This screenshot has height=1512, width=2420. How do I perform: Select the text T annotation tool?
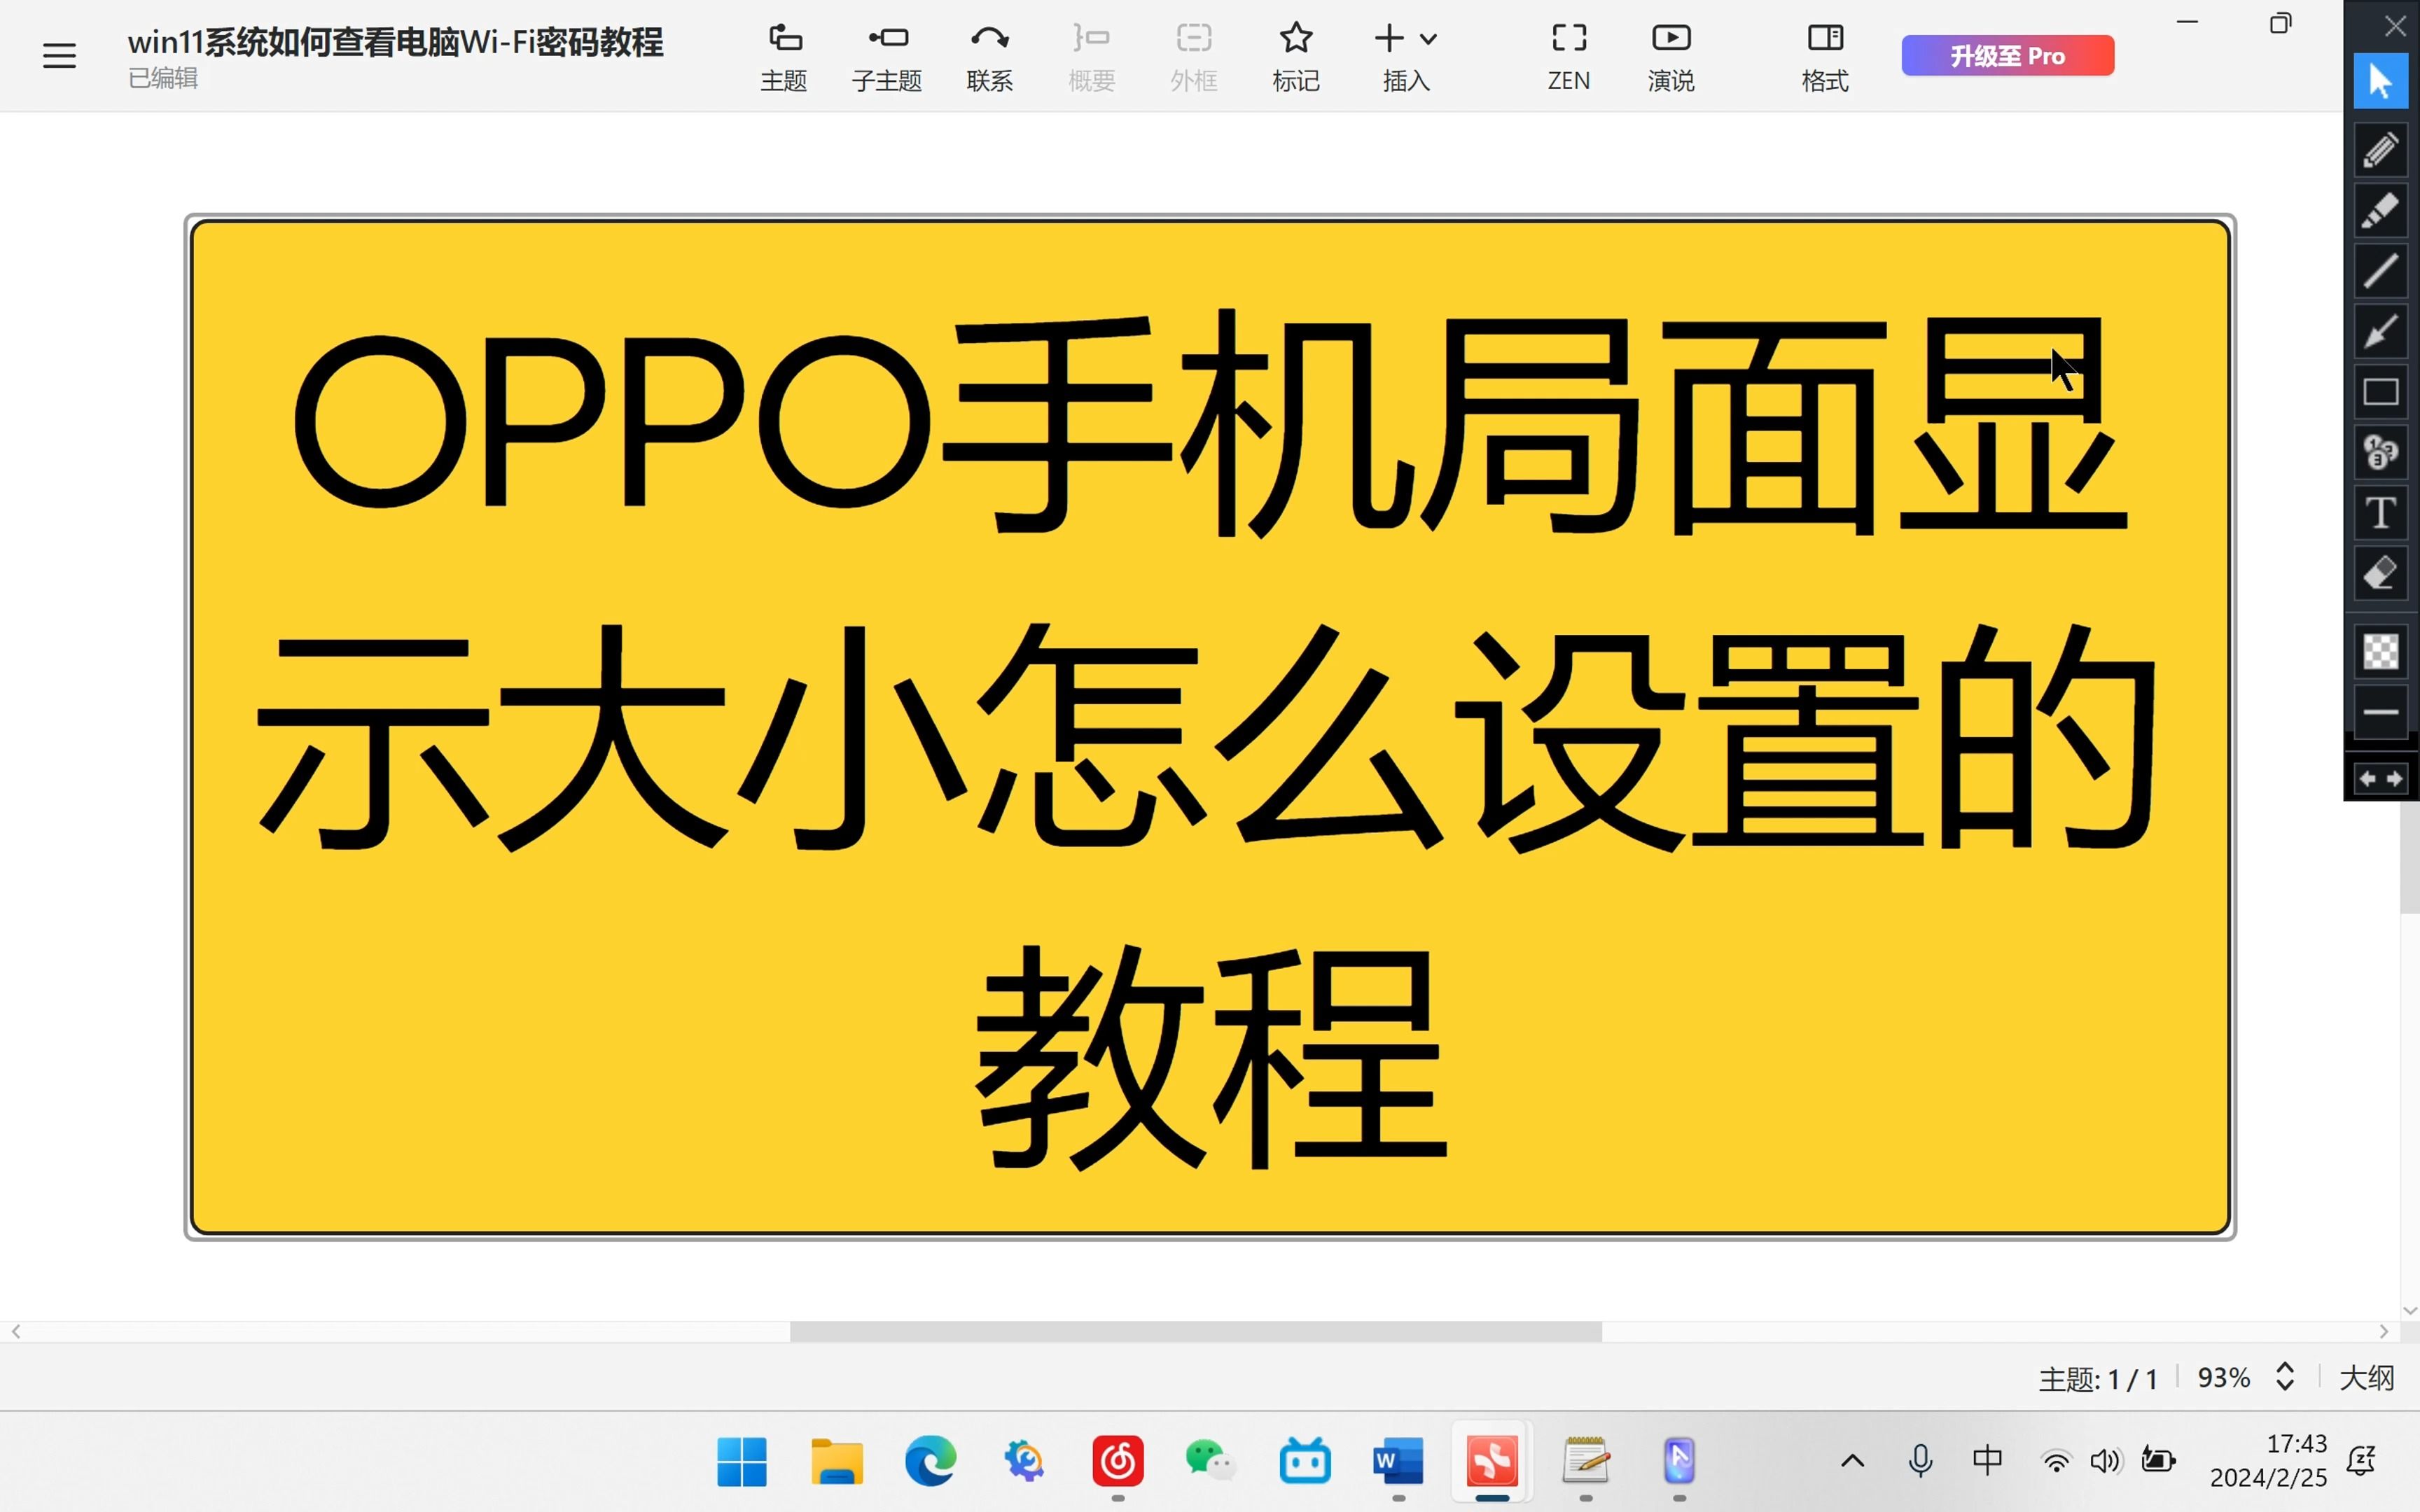[x=2380, y=513]
